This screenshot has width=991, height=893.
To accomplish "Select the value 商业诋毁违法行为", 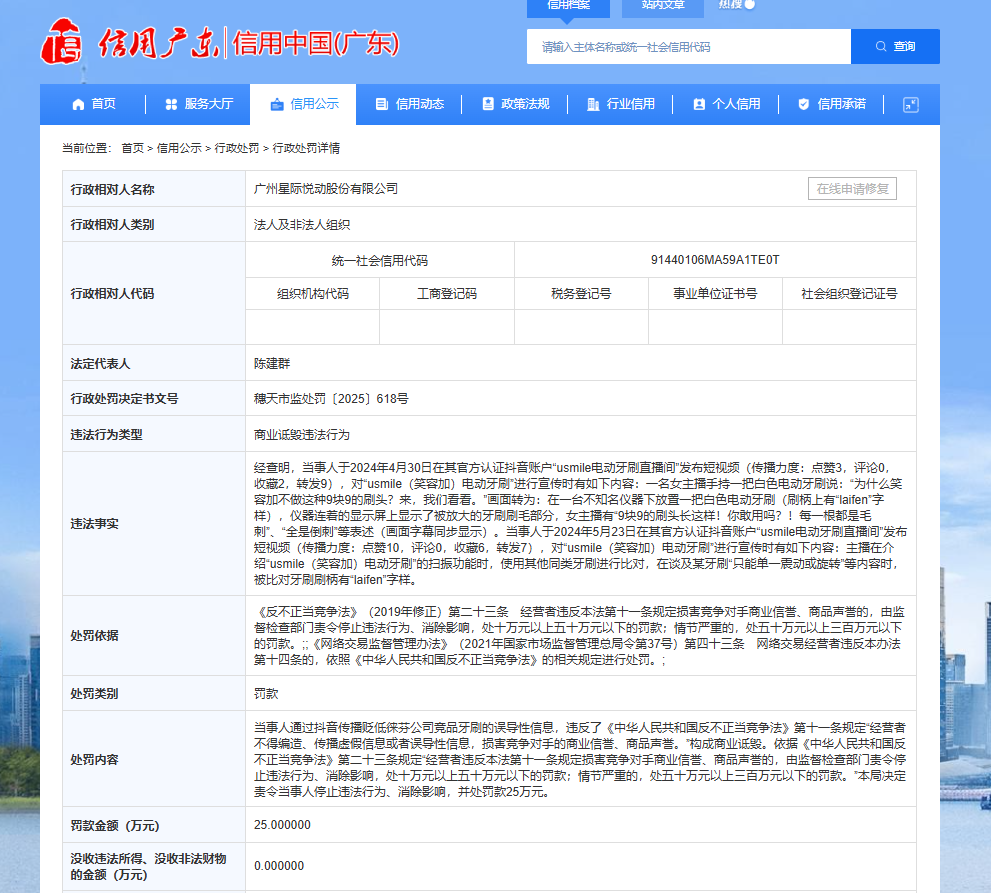I will (x=302, y=435).
